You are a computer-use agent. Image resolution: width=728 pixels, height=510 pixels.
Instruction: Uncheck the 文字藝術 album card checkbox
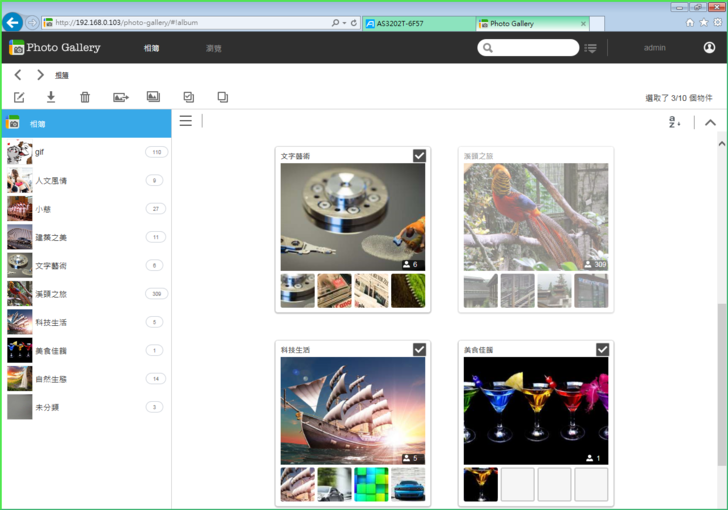[419, 156]
